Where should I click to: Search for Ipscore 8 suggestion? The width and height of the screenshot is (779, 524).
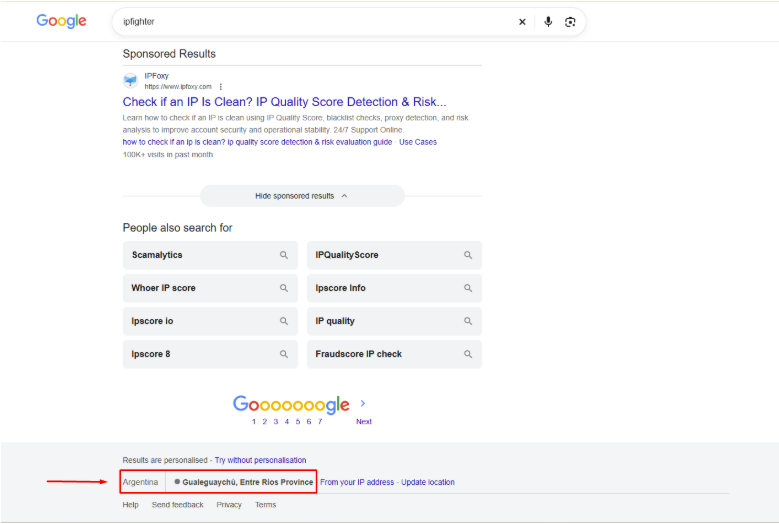pos(210,354)
